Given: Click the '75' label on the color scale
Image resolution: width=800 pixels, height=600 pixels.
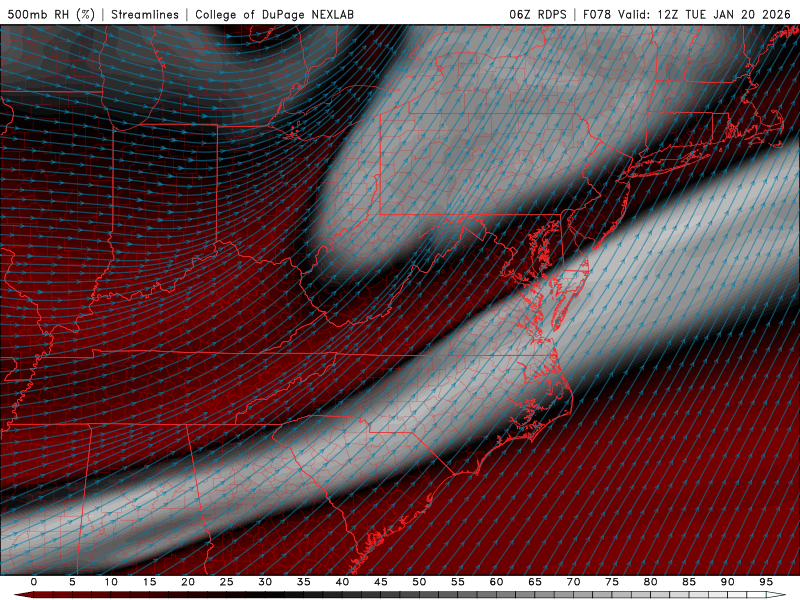Looking at the screenshot, I should point(612,582).
